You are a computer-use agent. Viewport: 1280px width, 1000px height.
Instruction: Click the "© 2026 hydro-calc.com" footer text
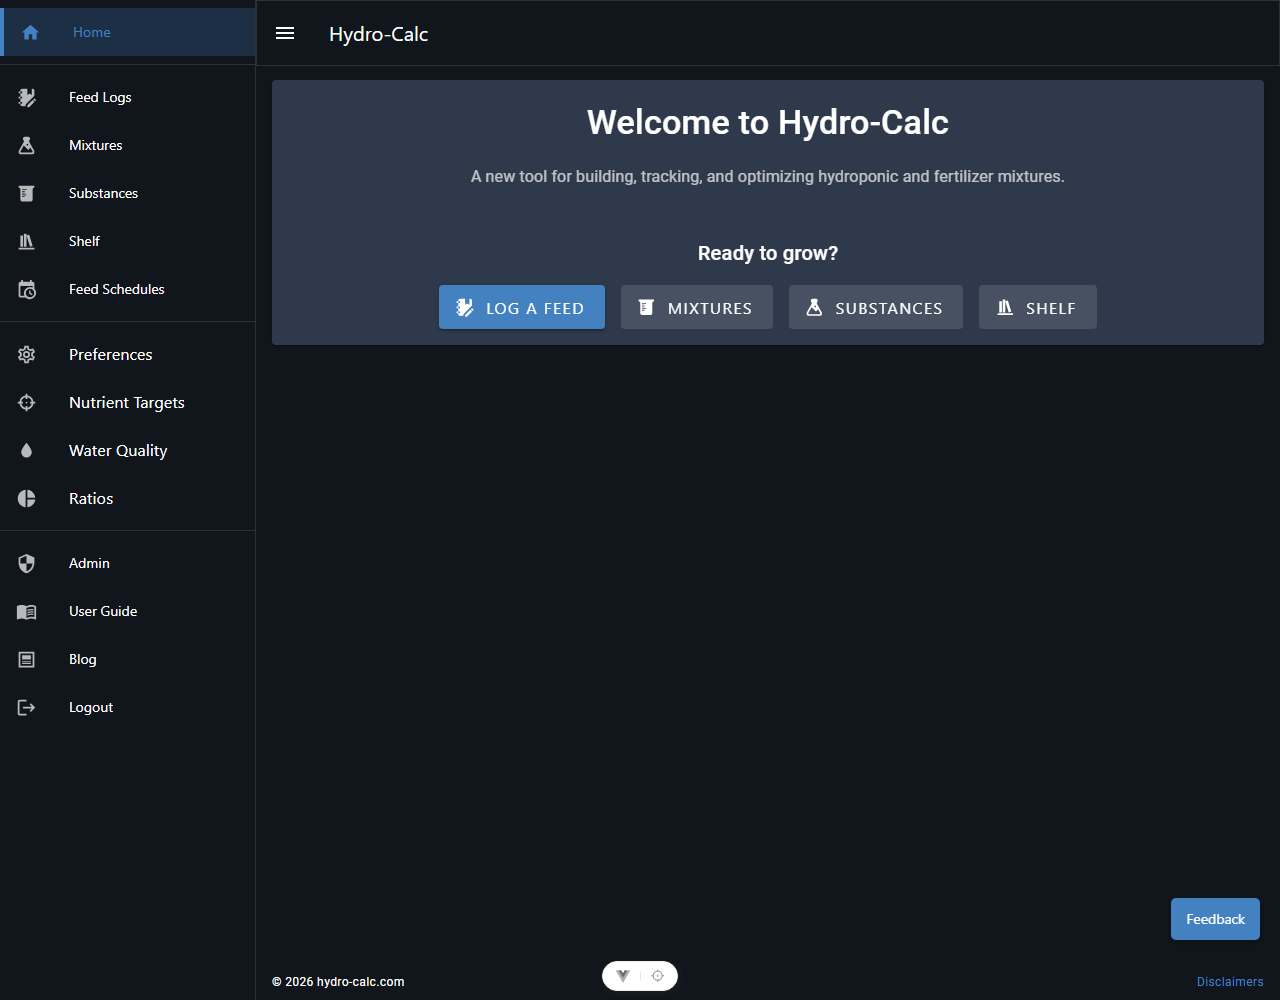[x=338, y=982]
